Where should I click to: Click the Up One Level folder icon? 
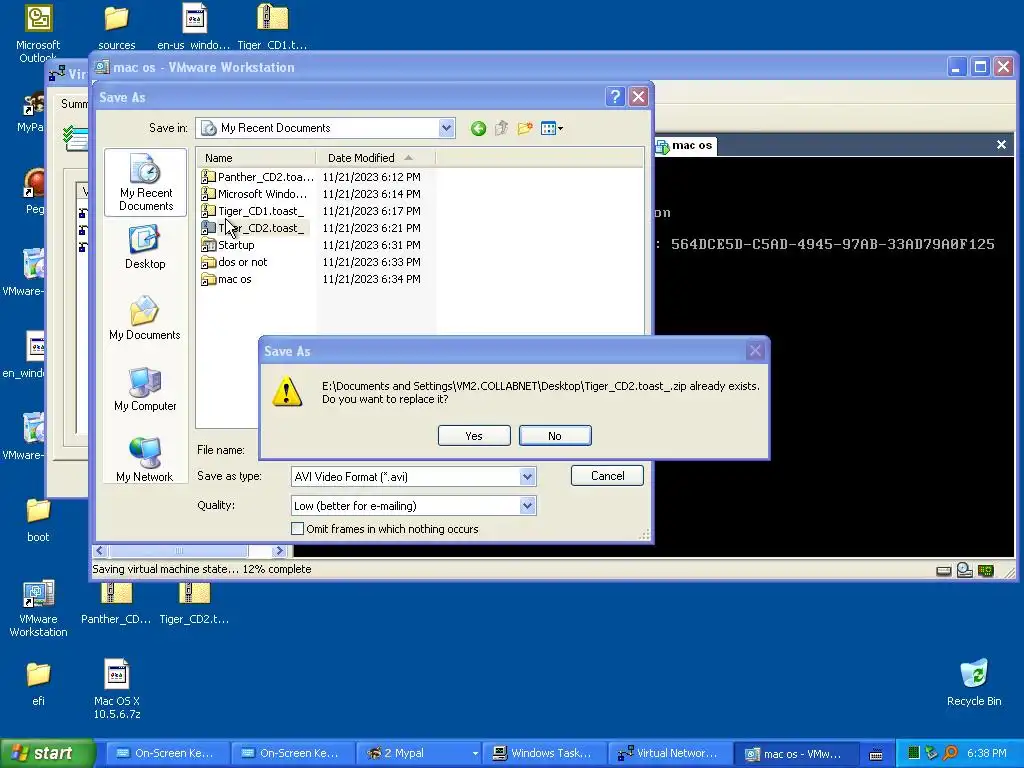coord(502,129)
